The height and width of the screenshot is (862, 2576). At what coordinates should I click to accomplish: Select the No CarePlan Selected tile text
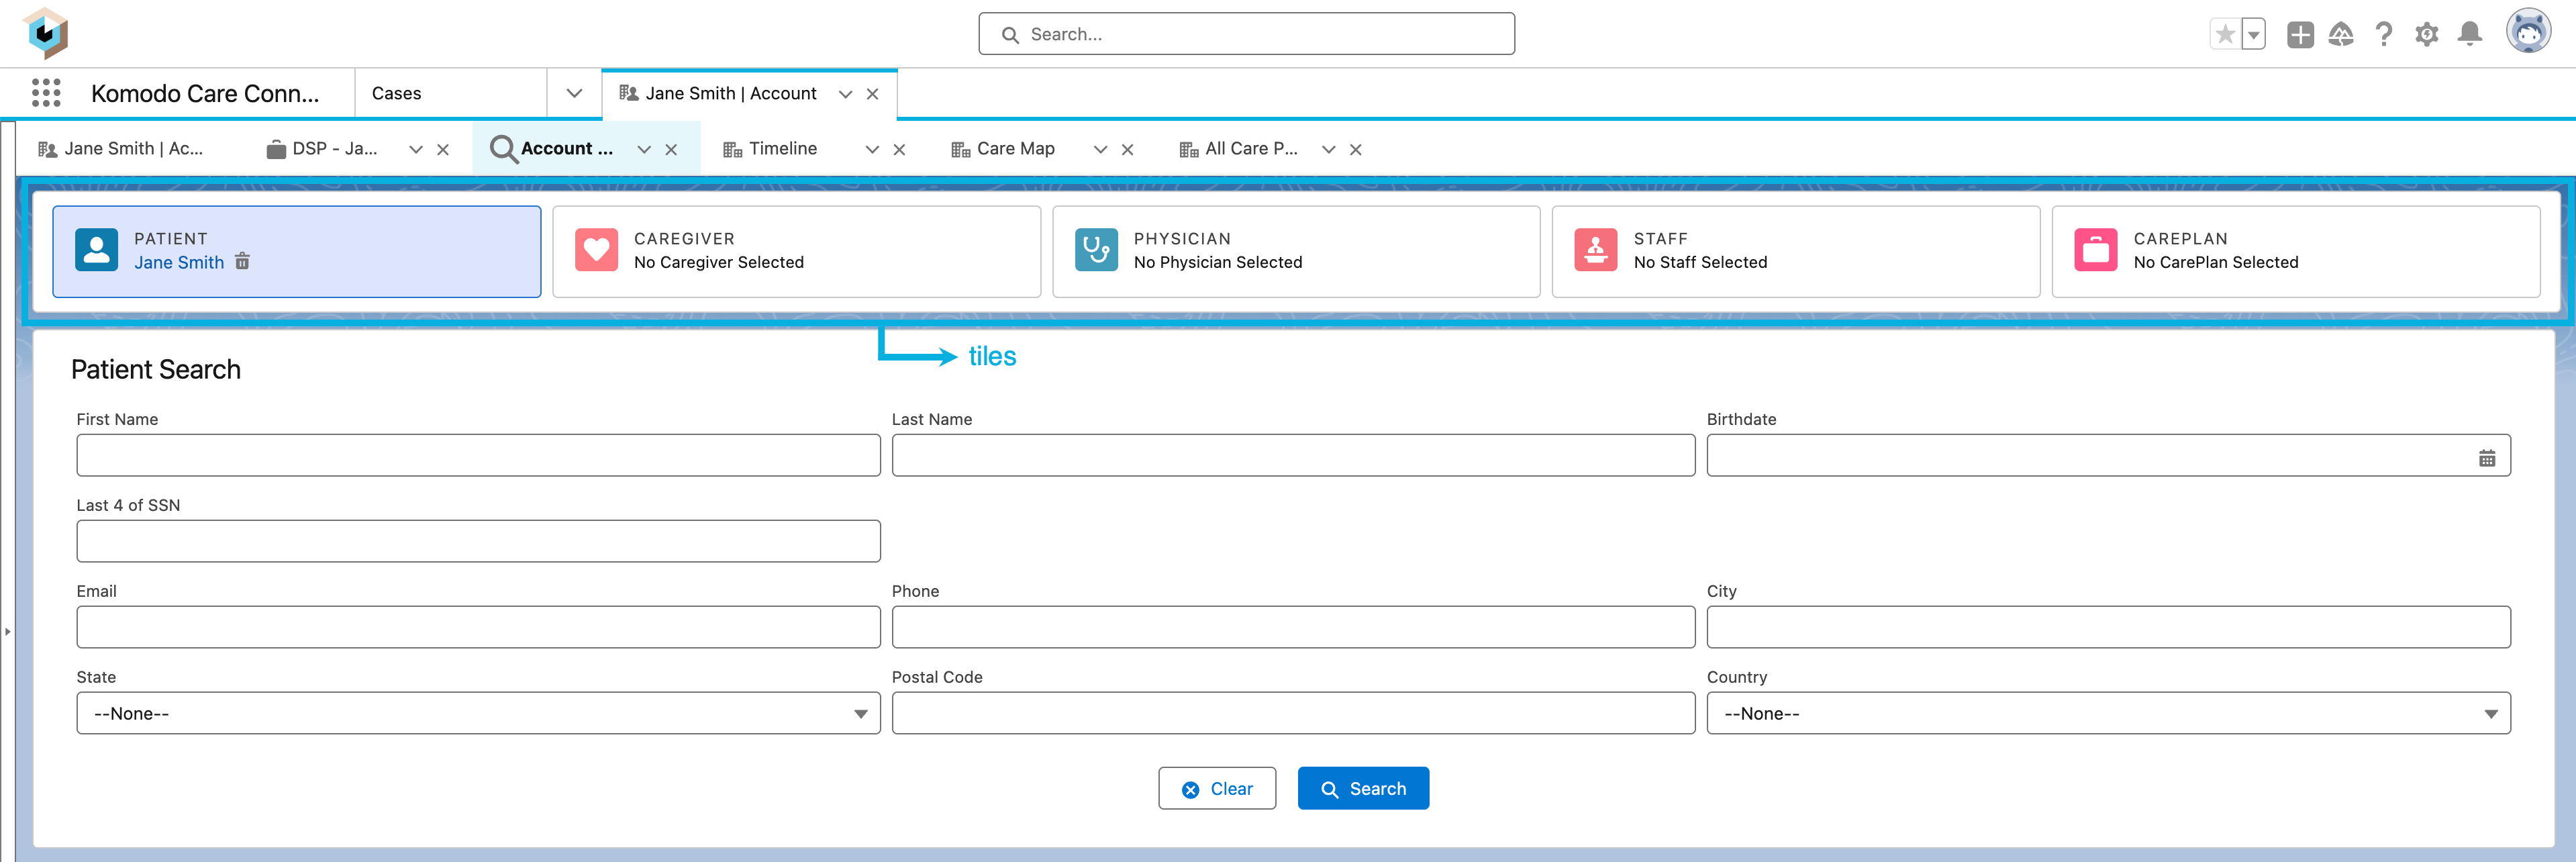pyautogui.click(x=2216, y=262)
